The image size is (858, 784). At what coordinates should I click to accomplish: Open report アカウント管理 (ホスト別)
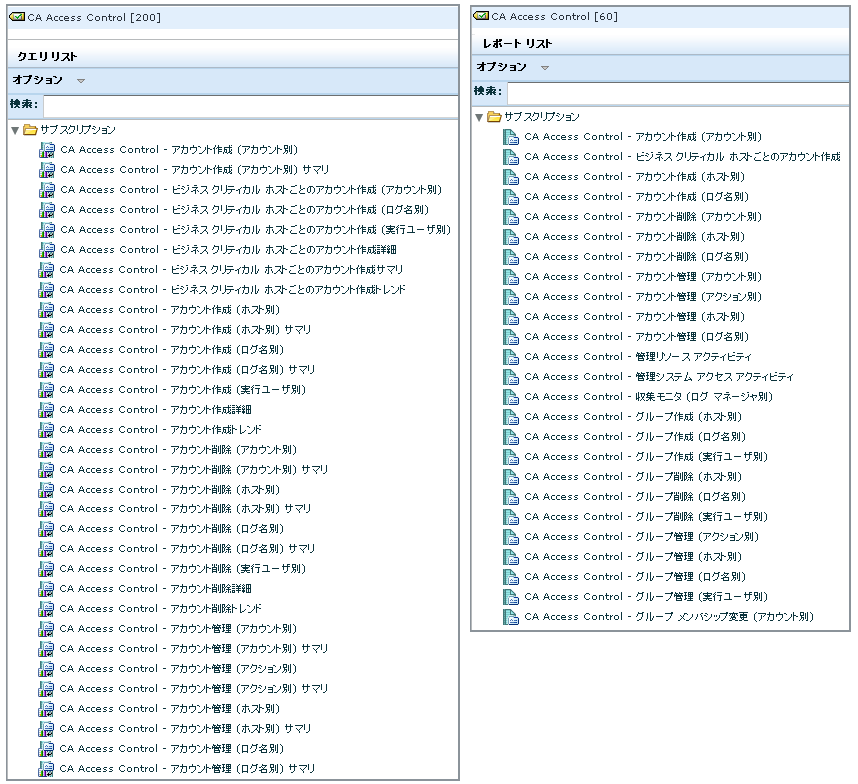pos(635,317)
